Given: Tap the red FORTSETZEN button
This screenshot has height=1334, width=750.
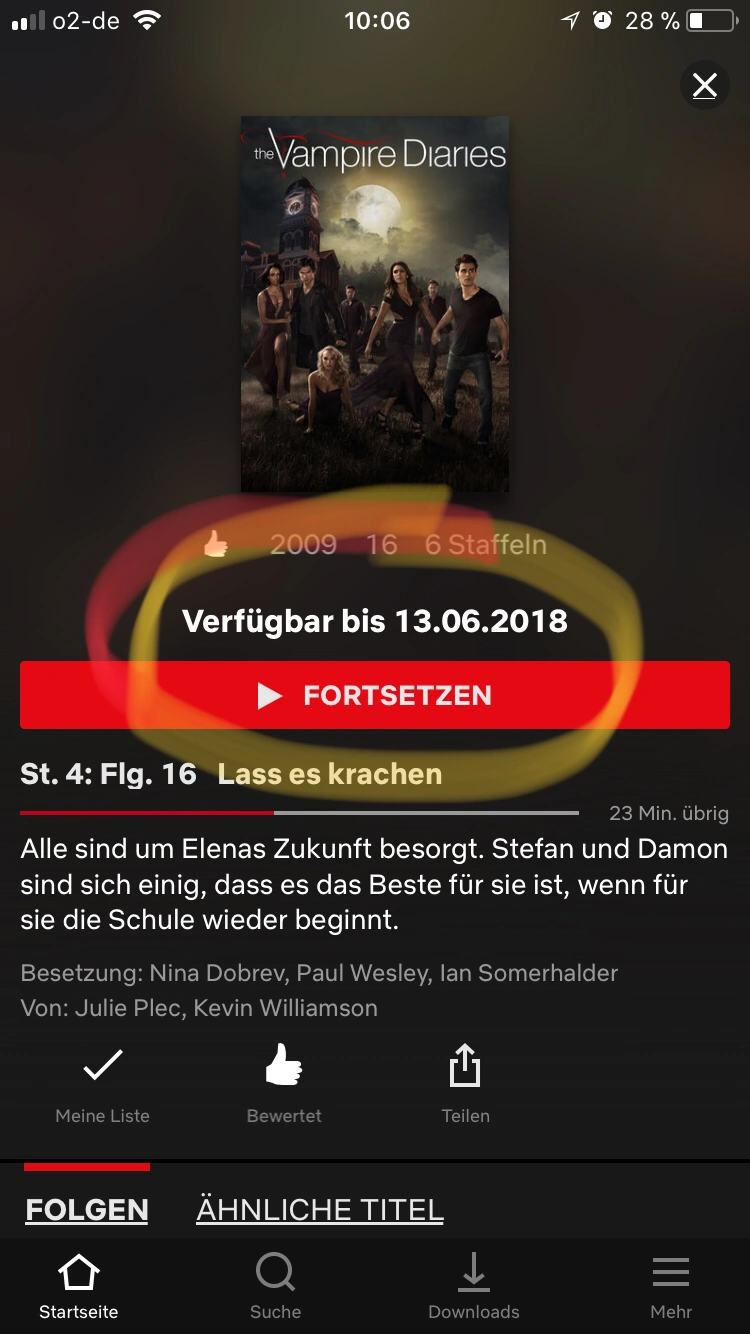Looking at the screenshot, I should coord(375,695).
